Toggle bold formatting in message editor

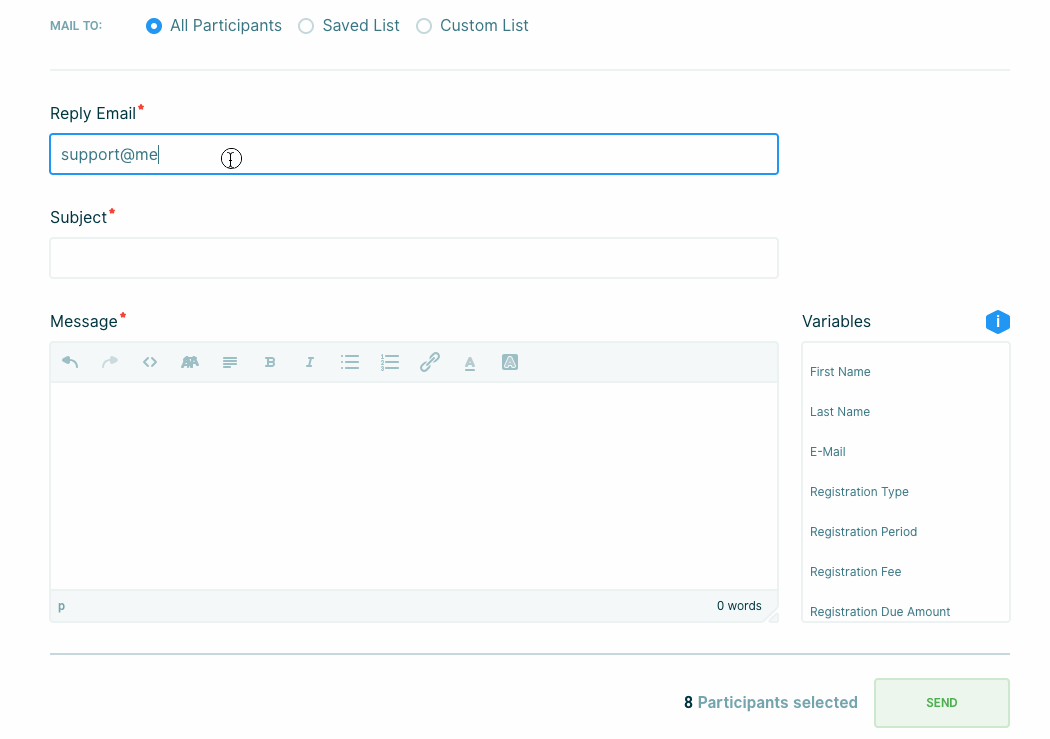(x=270, y=362)
